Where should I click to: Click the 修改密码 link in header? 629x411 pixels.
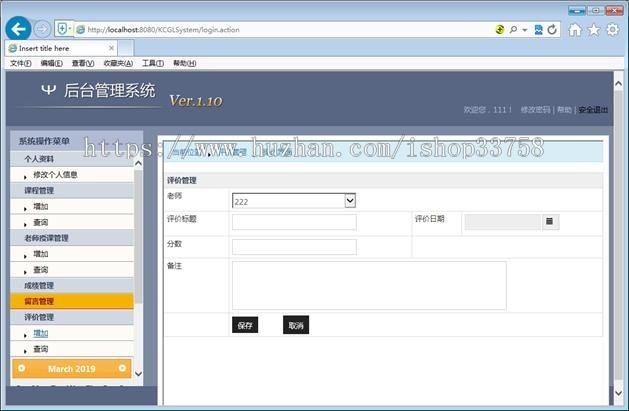536,109
